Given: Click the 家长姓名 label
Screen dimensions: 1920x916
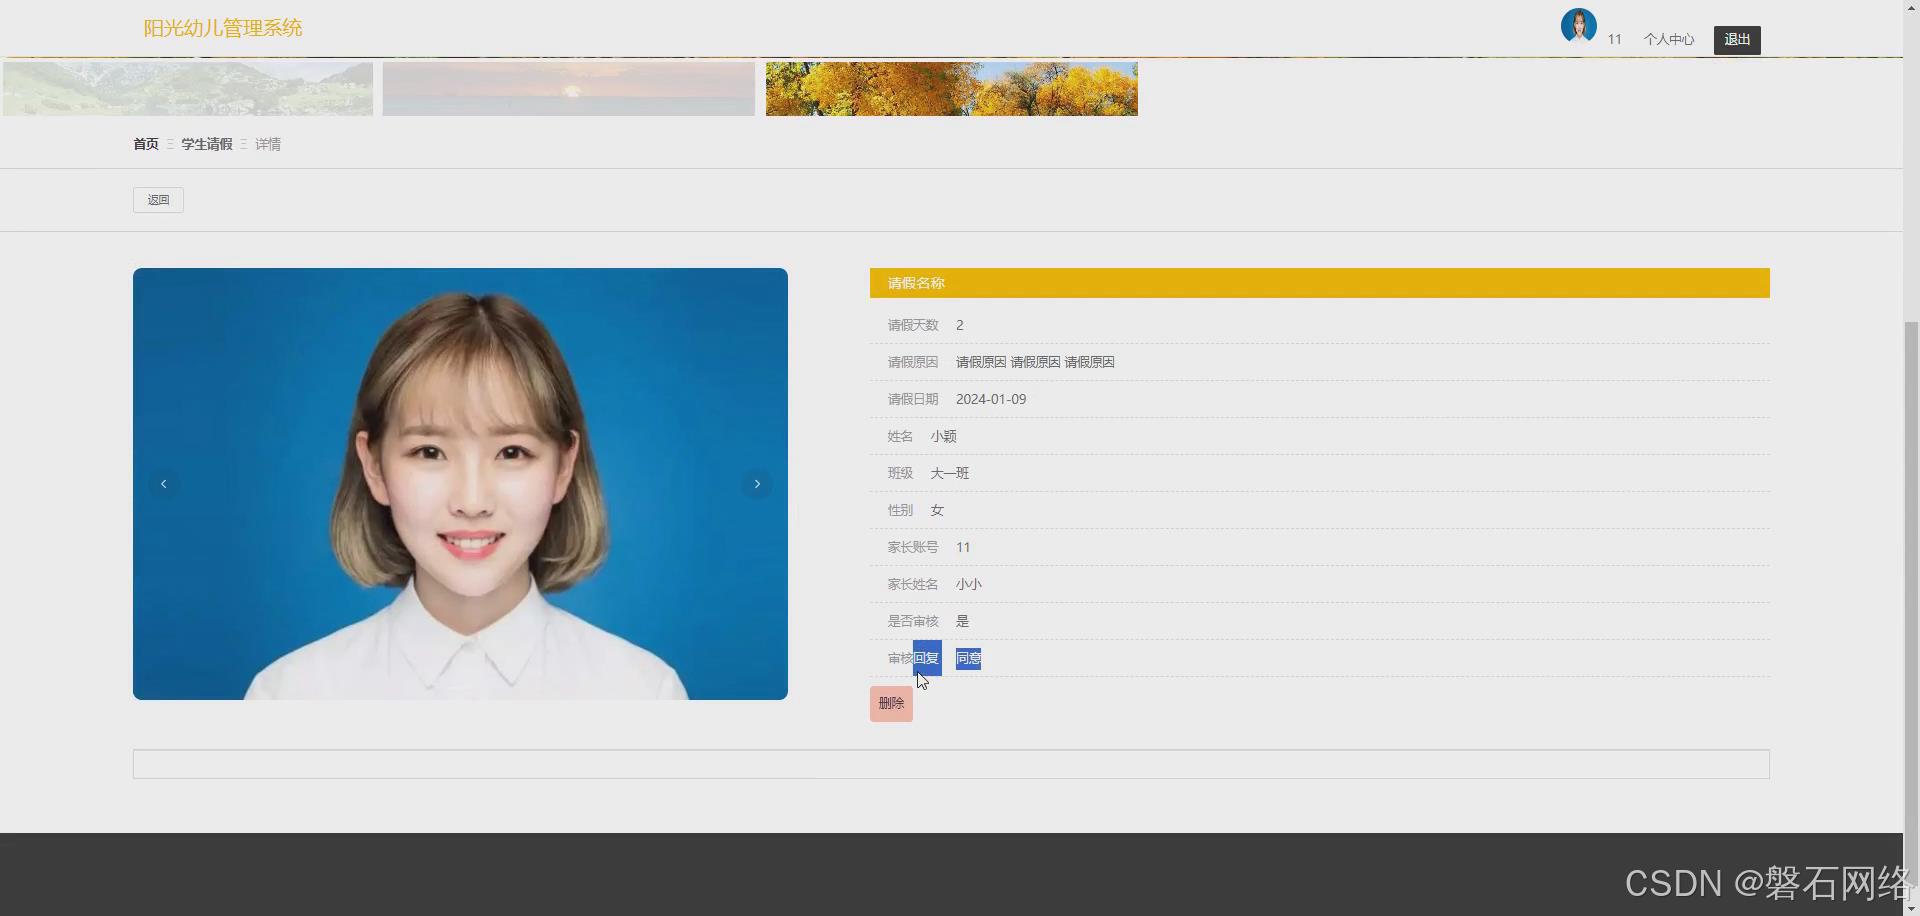Looking at the screenshot, I should (x=913, y=584).
